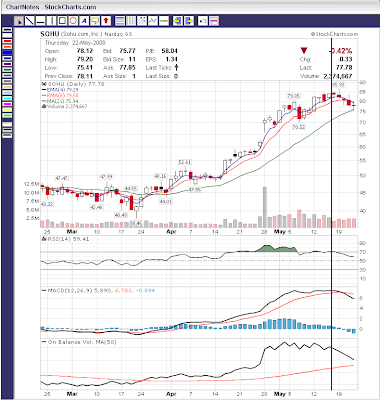Choose the cyan color swatch
The image size is (380, 400).
pyautogui.click(x=7, y=98)
